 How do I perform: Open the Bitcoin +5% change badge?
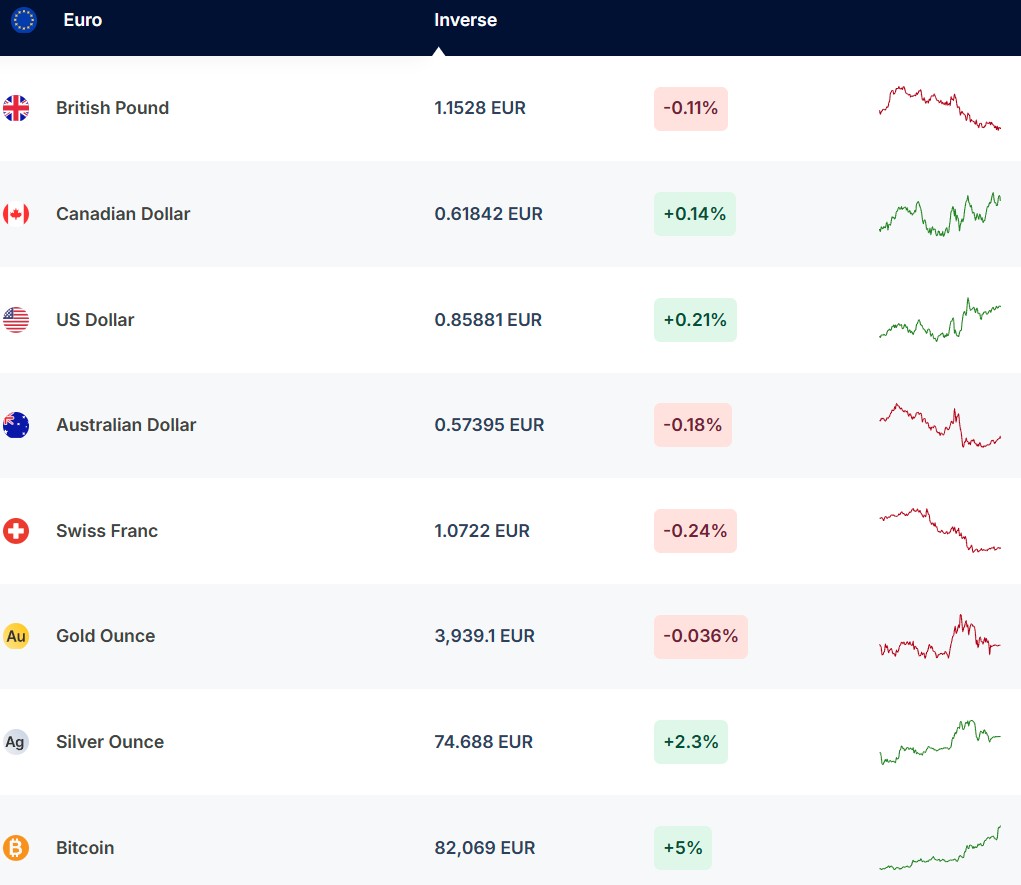coord(683,848)
